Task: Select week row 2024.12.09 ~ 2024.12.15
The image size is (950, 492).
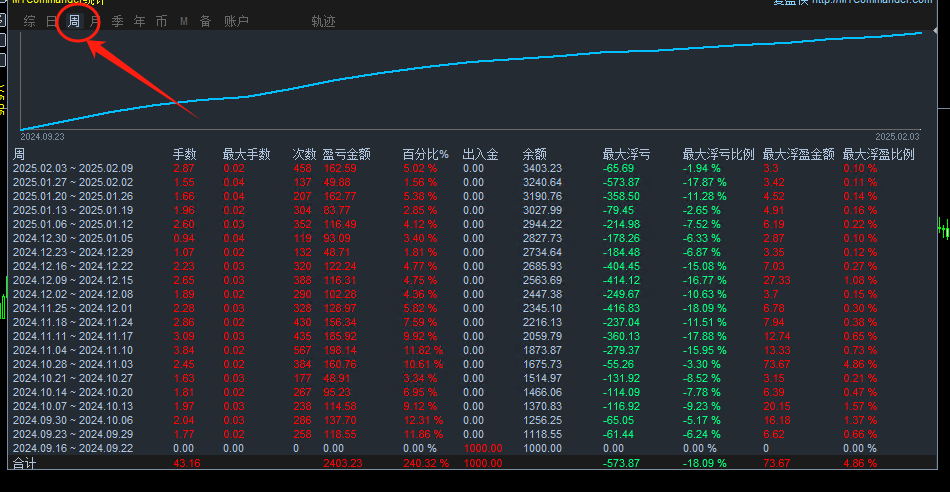Action: (x=474, y=281)
